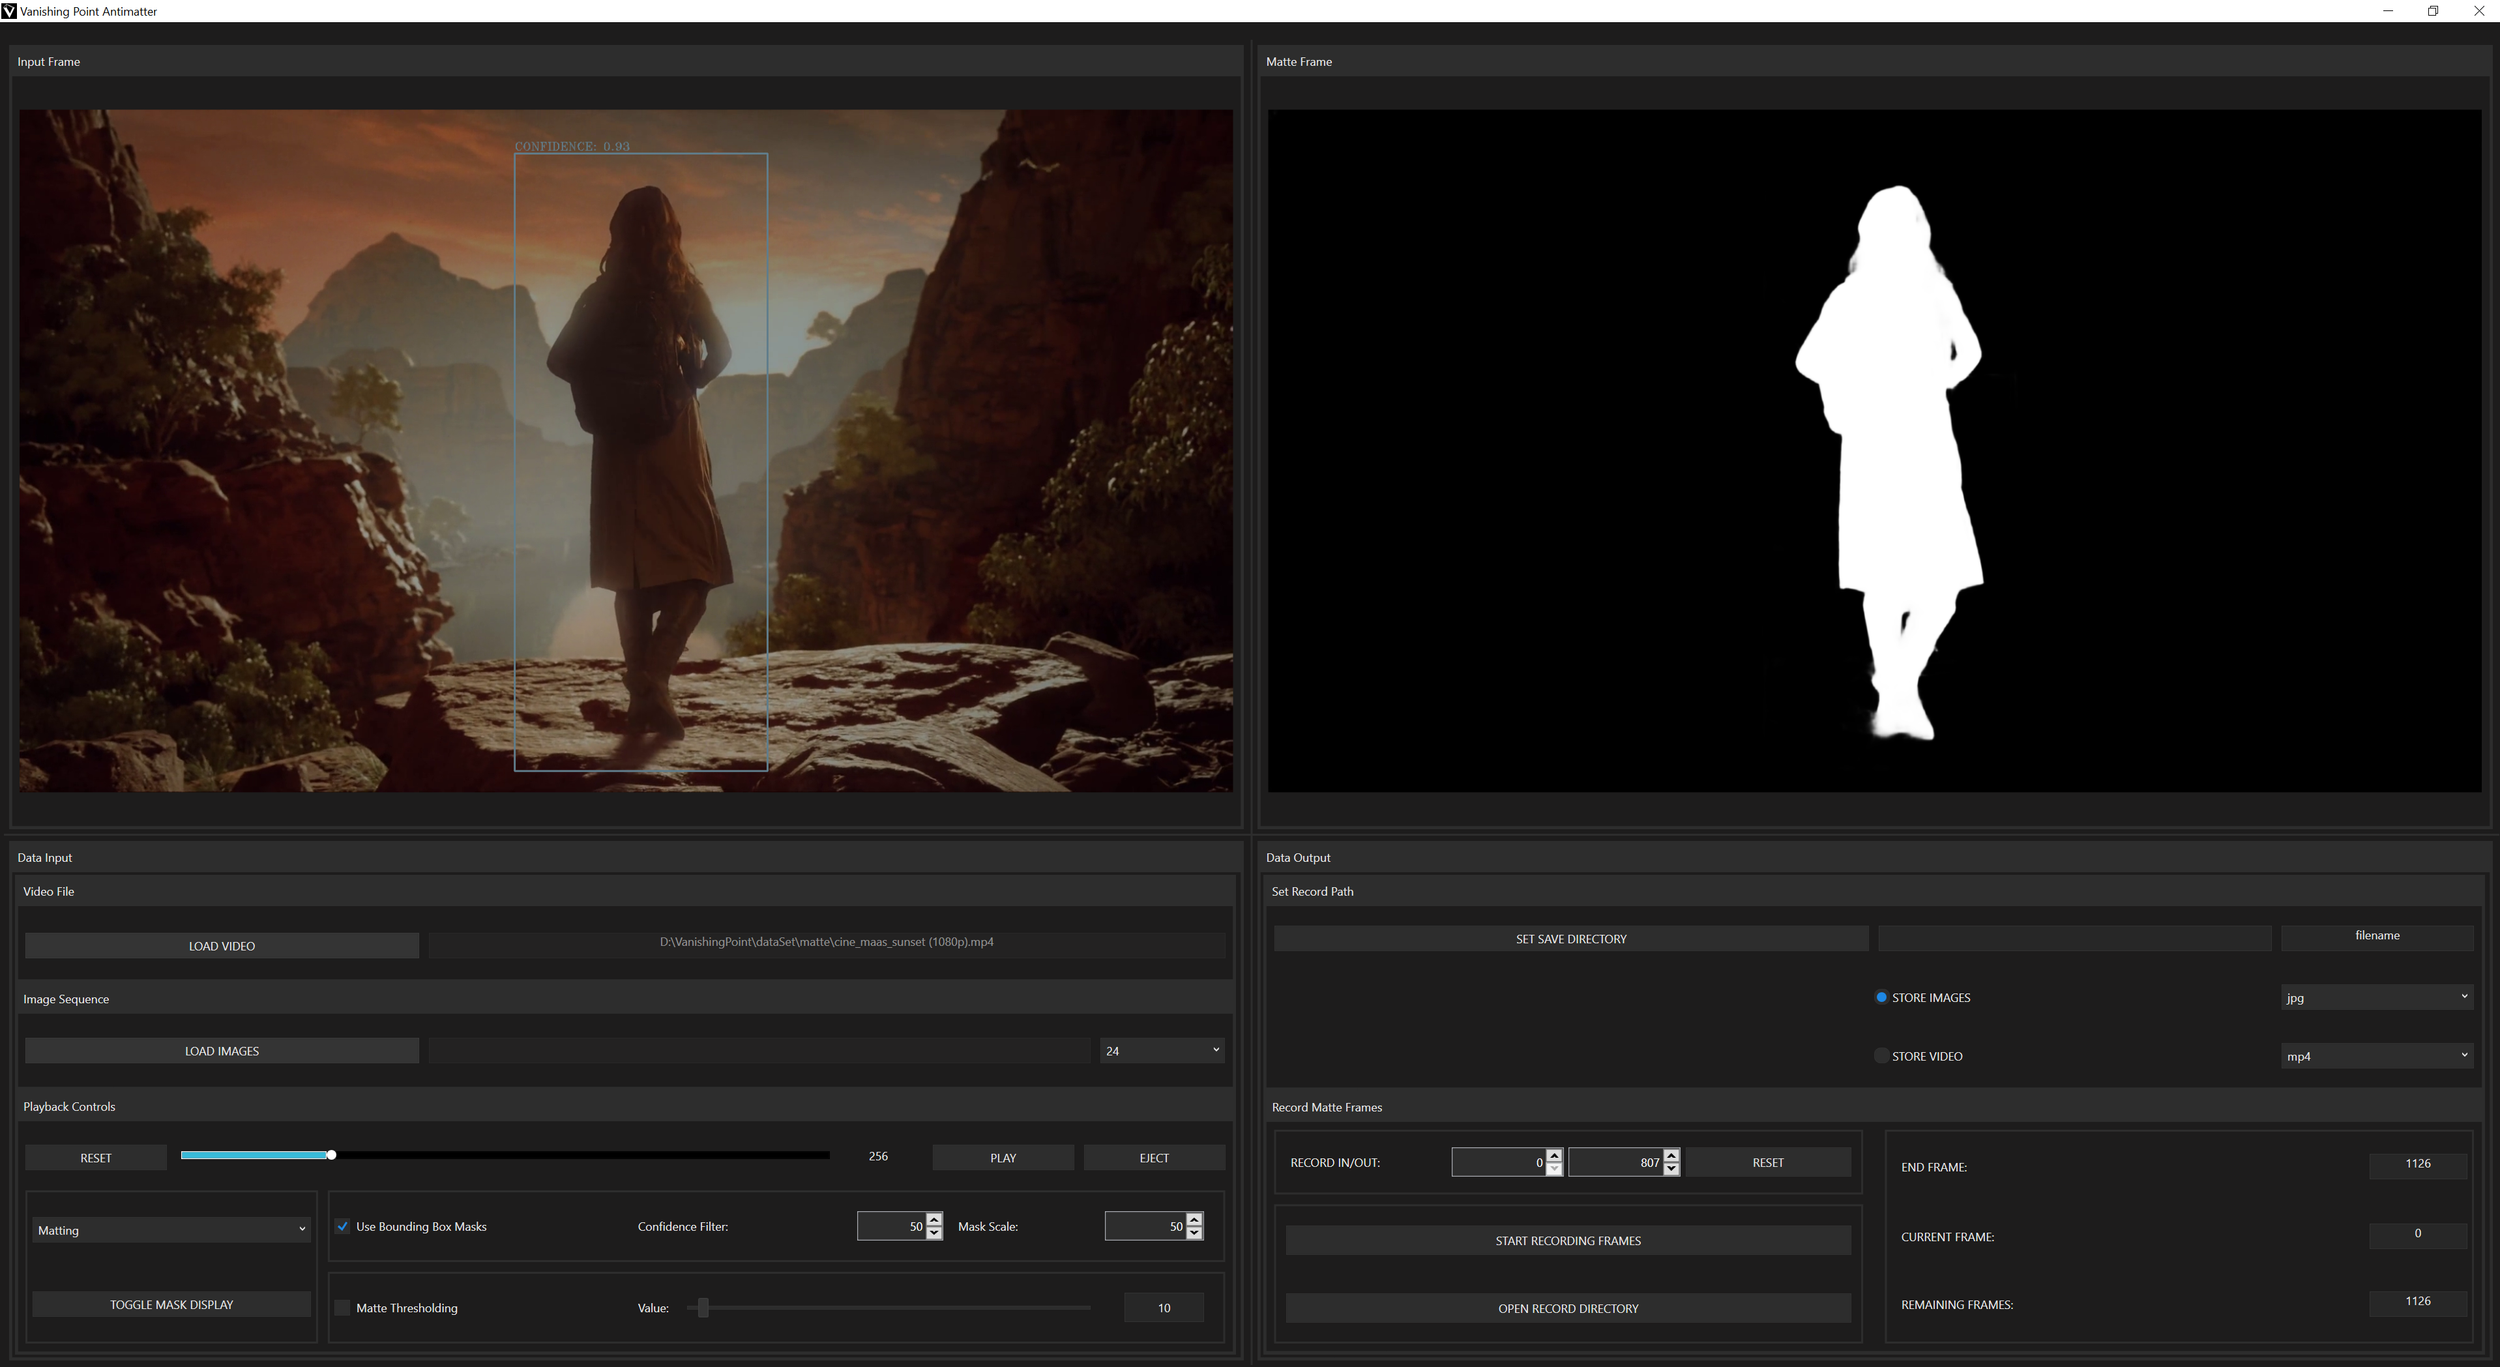Screen dimensions: 2500x1367
Task: Increase Confidence Filter with the up arrow
Action: click(x=934, y=1219)
